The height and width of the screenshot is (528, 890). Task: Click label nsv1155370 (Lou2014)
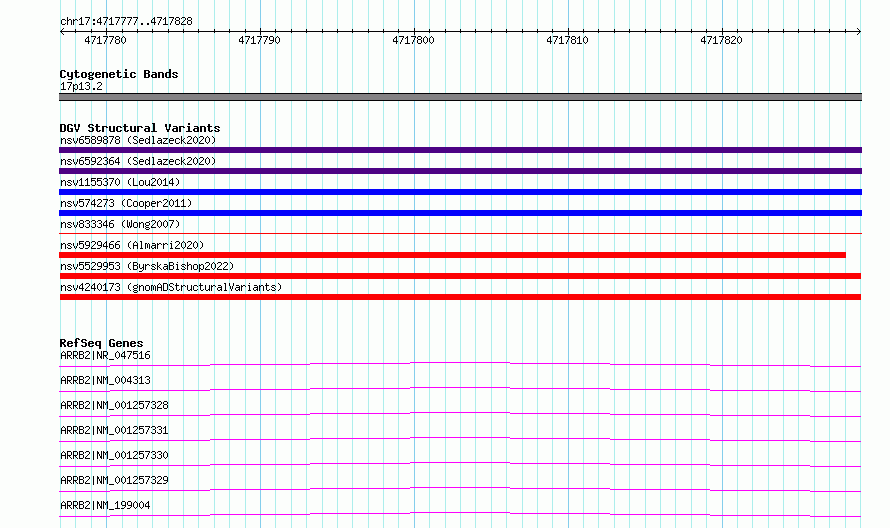click(120, 182)
